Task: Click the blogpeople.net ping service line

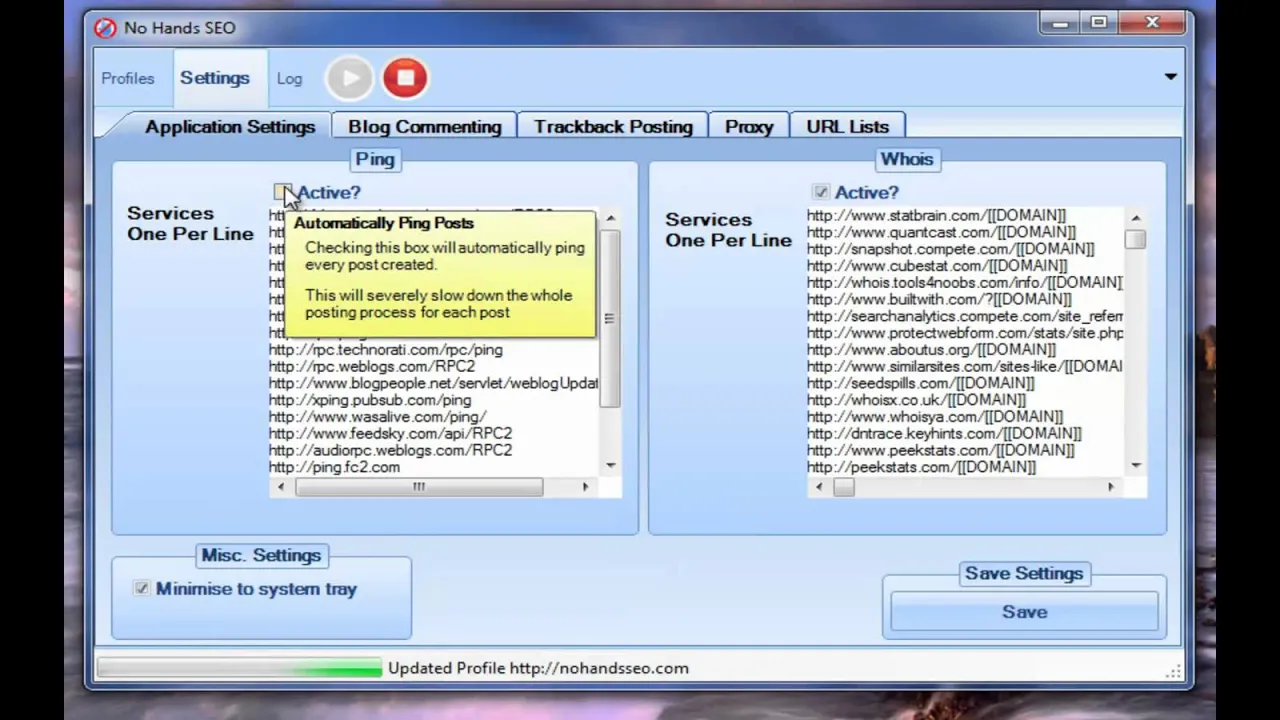Action: tap(433, 383)
